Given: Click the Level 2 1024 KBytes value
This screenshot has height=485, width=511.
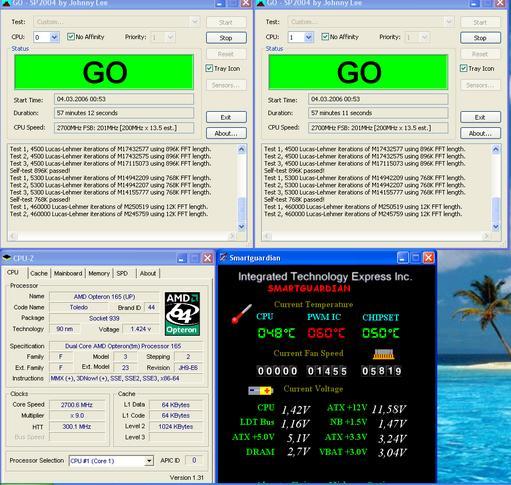Looking at the screenshot, I should (x=176, y=426).
